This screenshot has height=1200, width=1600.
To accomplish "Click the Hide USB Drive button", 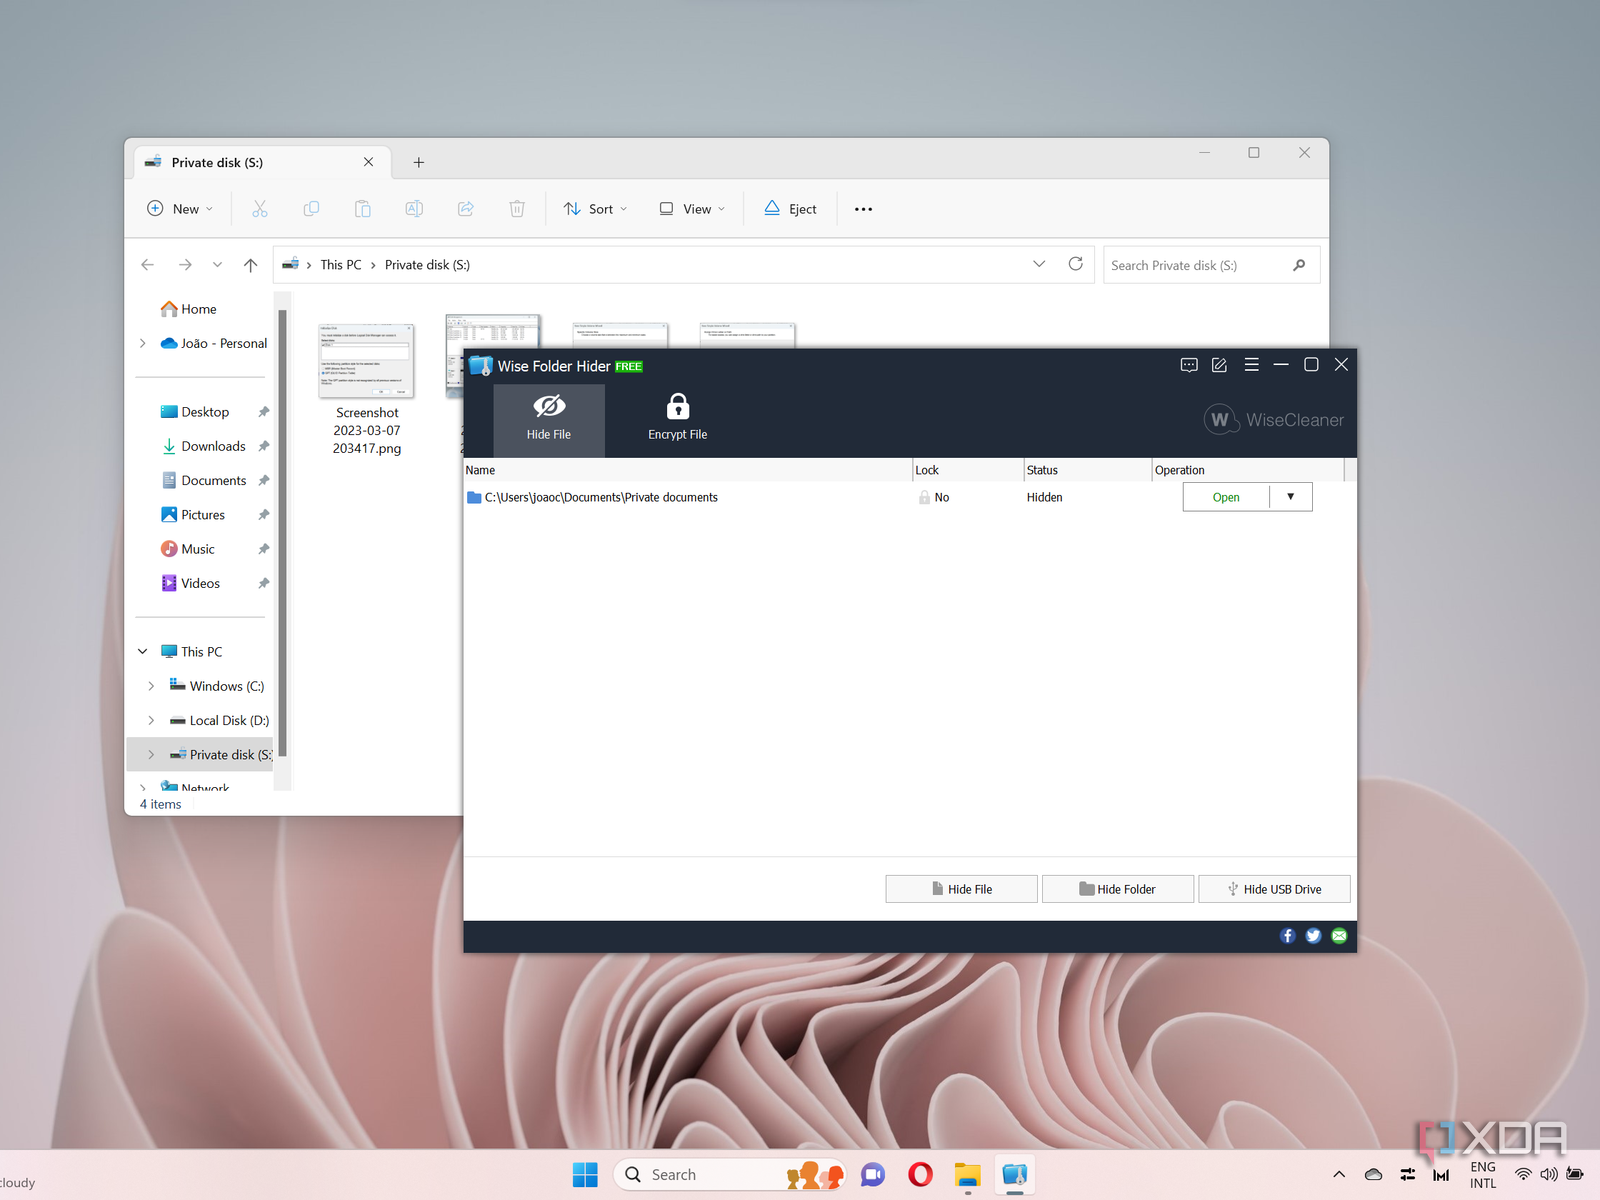I will pos(1274,889).
